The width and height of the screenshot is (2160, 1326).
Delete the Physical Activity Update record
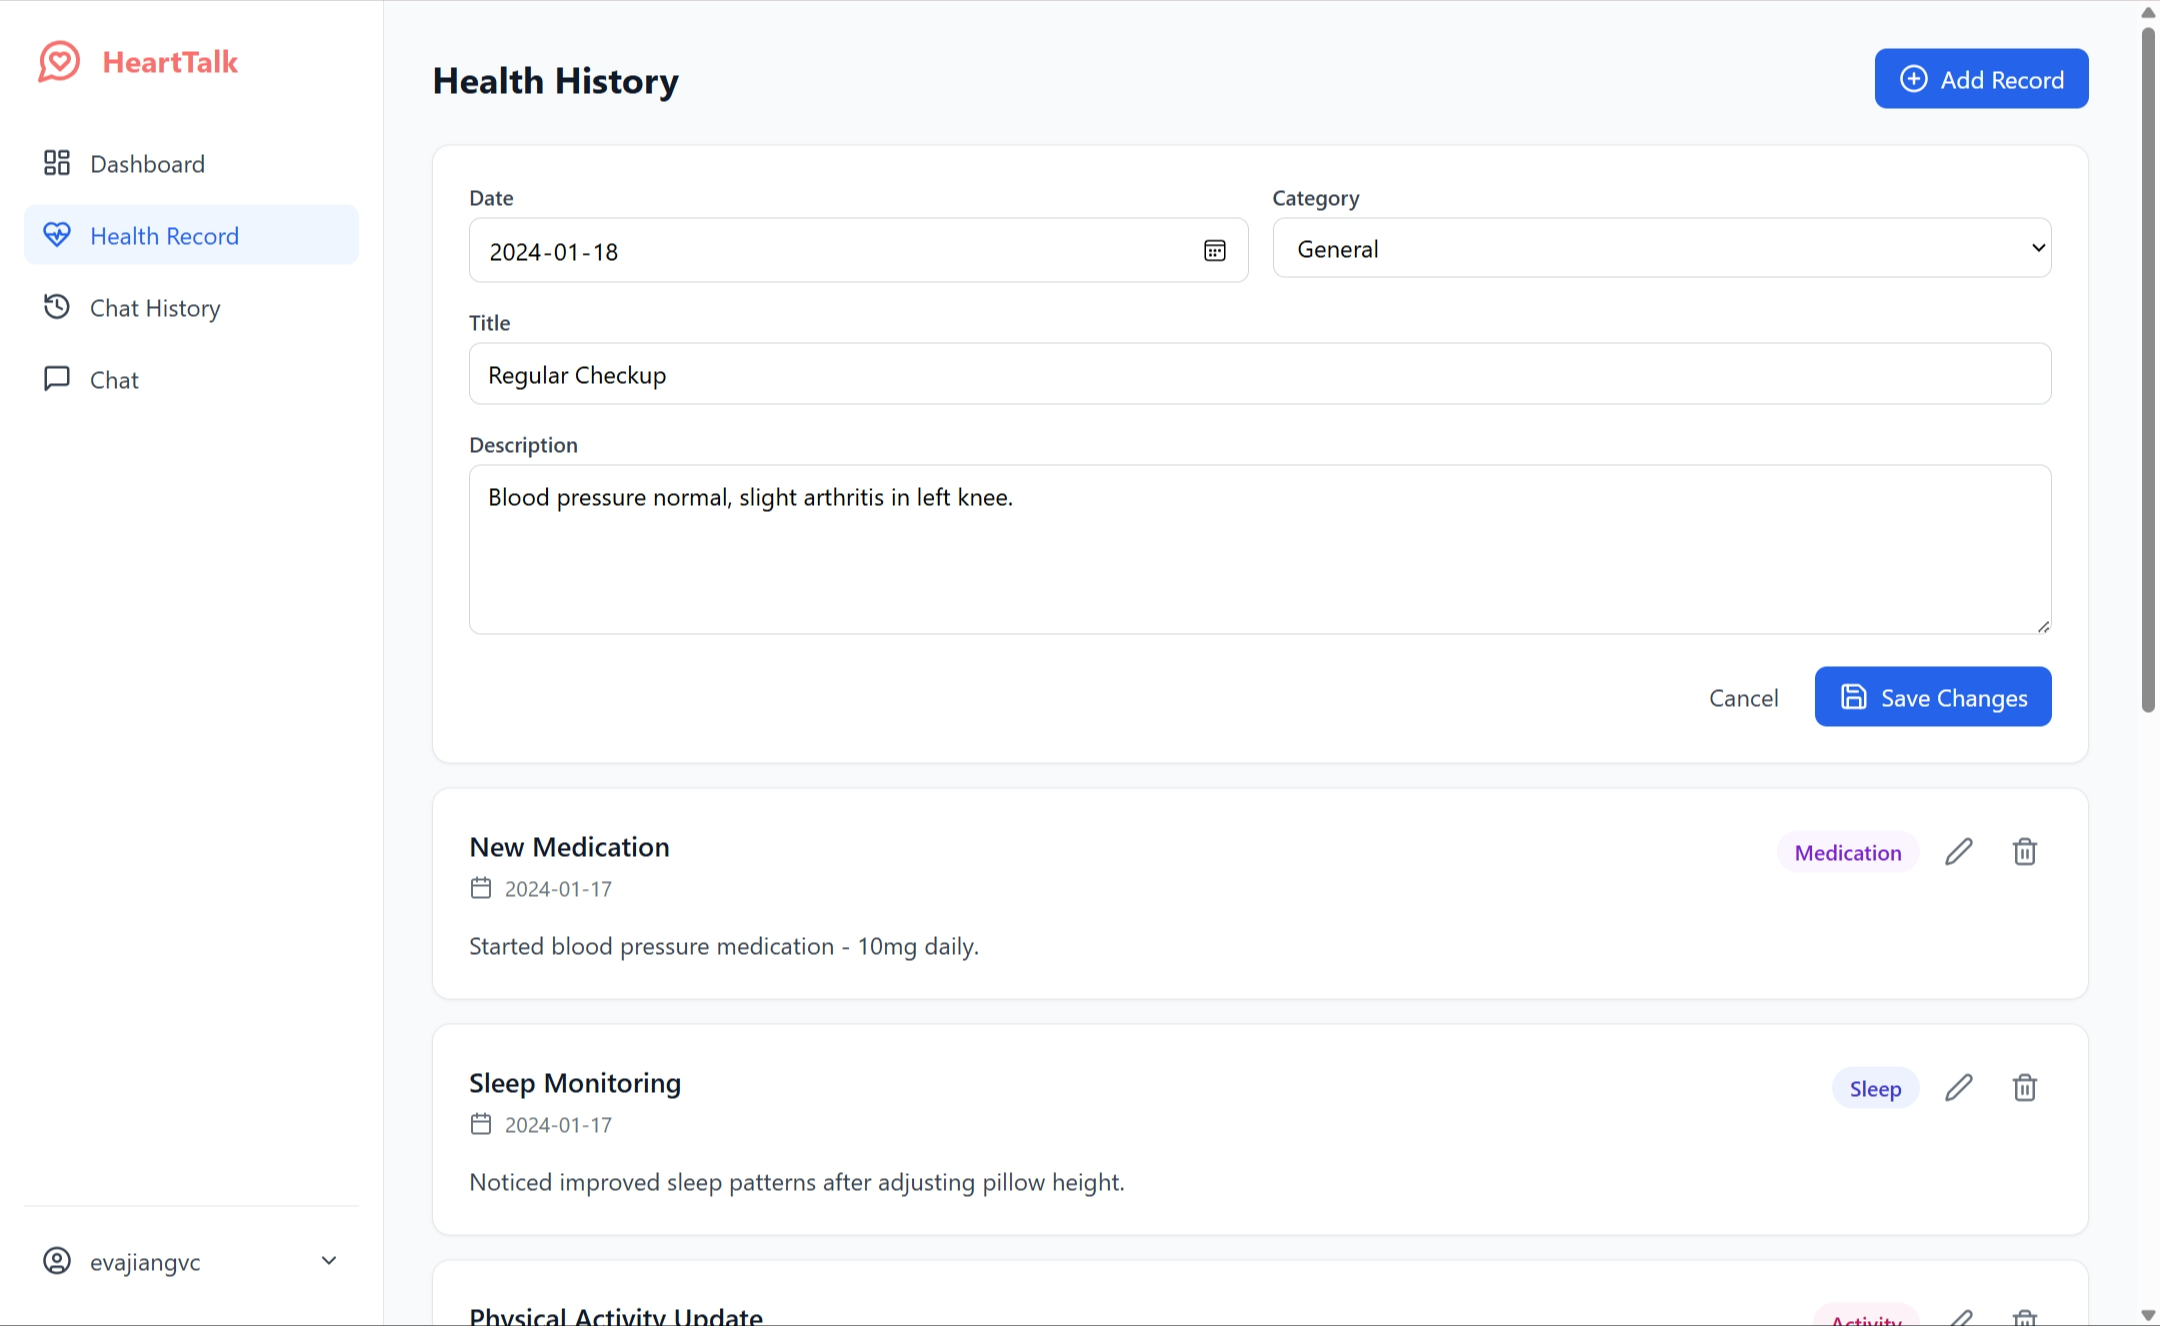pos(2024,1317)
